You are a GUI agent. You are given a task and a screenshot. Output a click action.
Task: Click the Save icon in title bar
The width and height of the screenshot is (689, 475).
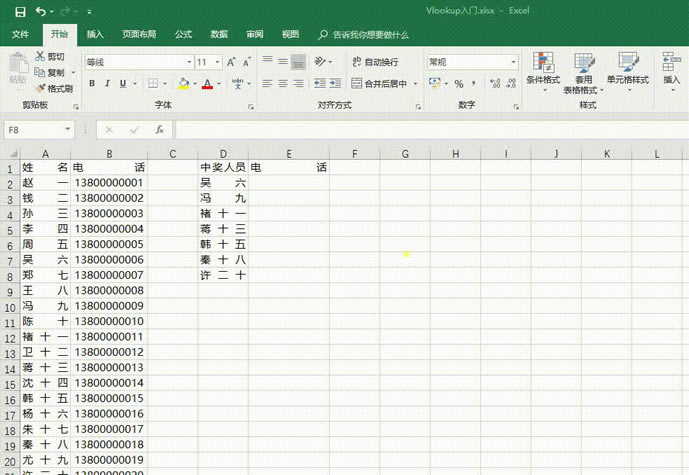(20, 12)
